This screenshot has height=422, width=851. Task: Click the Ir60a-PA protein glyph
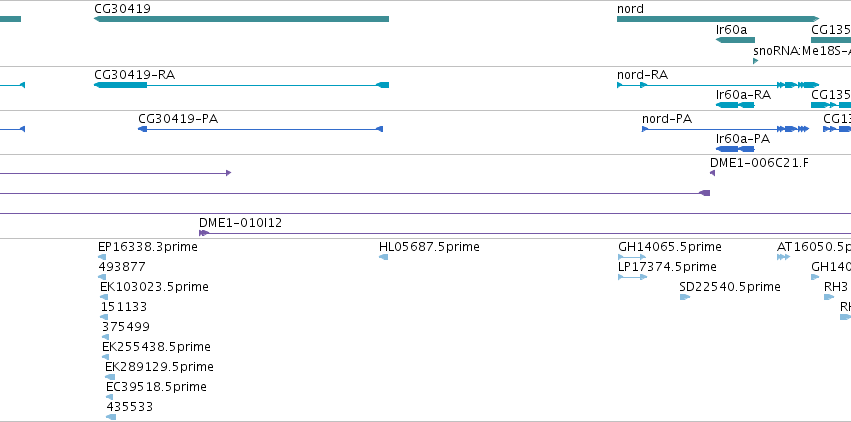pos(735,149)
